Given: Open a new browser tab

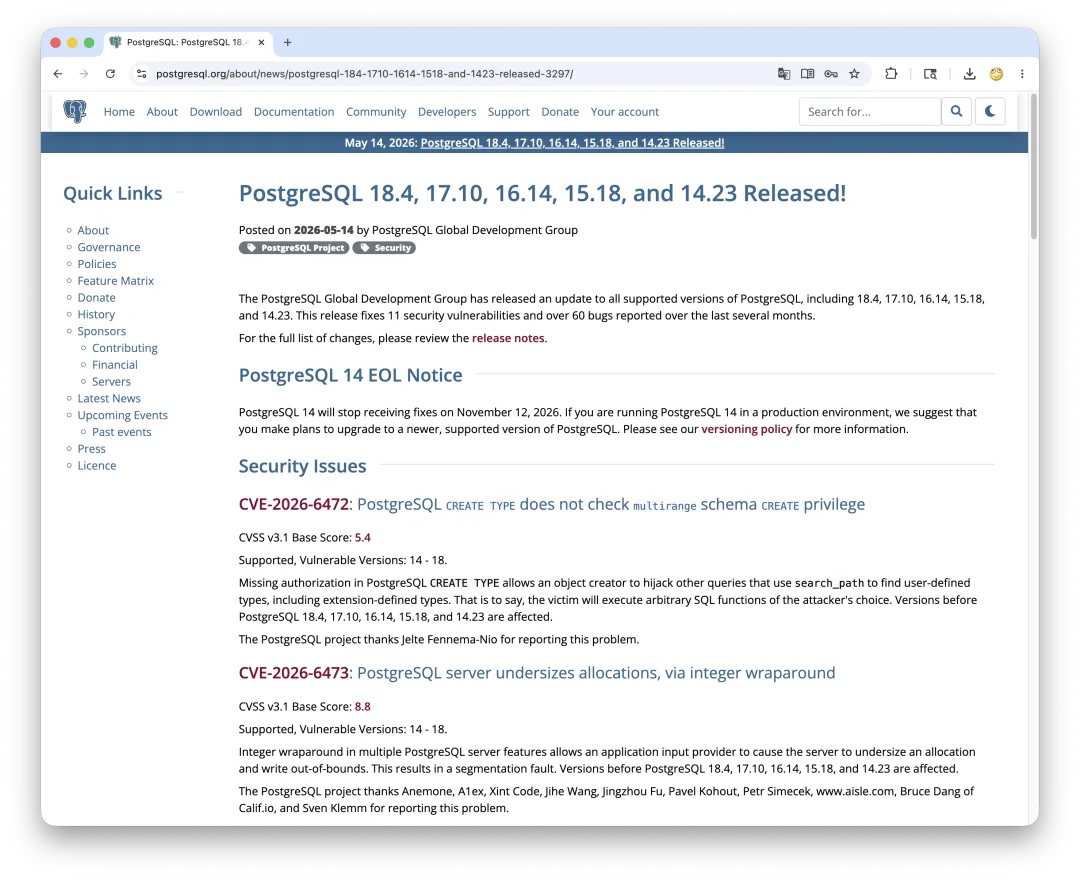Looking at the screenshot, I should 287,42.
